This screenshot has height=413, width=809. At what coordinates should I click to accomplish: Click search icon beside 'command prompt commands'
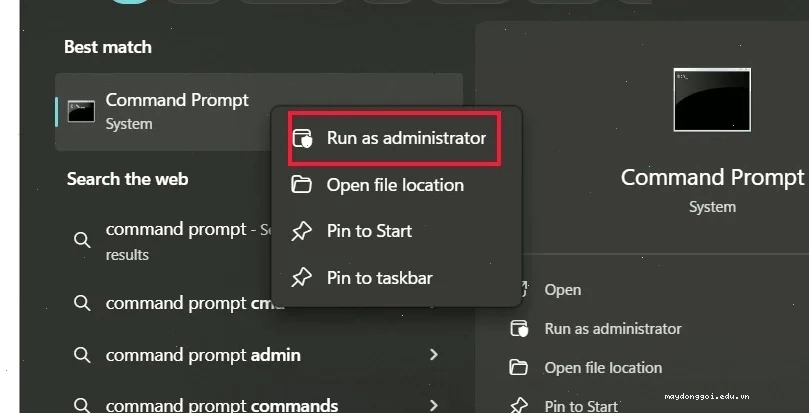tap(82, 404)
